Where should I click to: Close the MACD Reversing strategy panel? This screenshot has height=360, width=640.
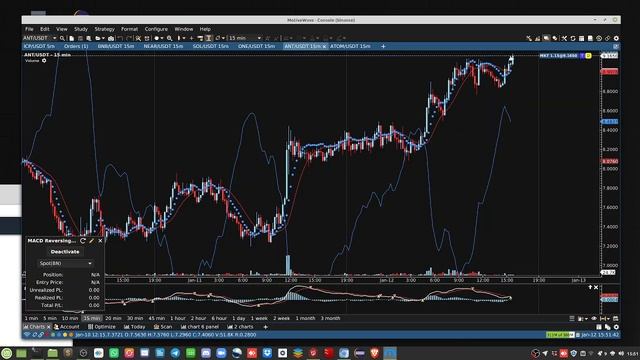(x=100, y=241)
